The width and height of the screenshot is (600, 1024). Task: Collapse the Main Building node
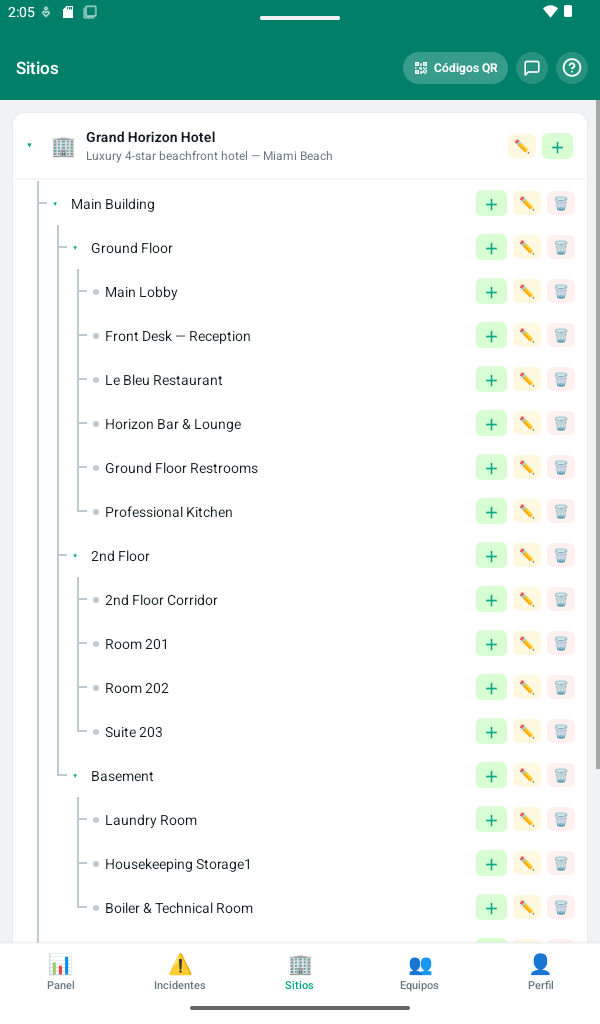pos(55,204)
